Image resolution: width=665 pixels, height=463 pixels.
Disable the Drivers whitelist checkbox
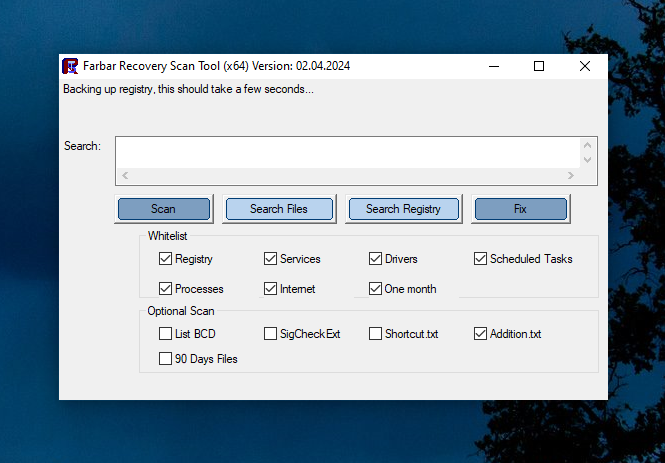375,259
